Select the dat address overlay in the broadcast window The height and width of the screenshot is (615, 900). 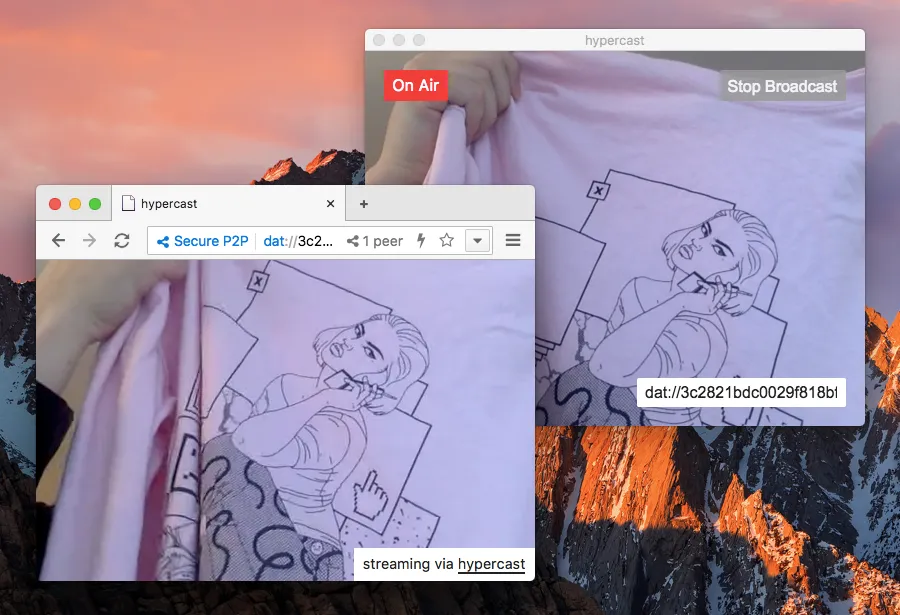click(x=741, y=391)
